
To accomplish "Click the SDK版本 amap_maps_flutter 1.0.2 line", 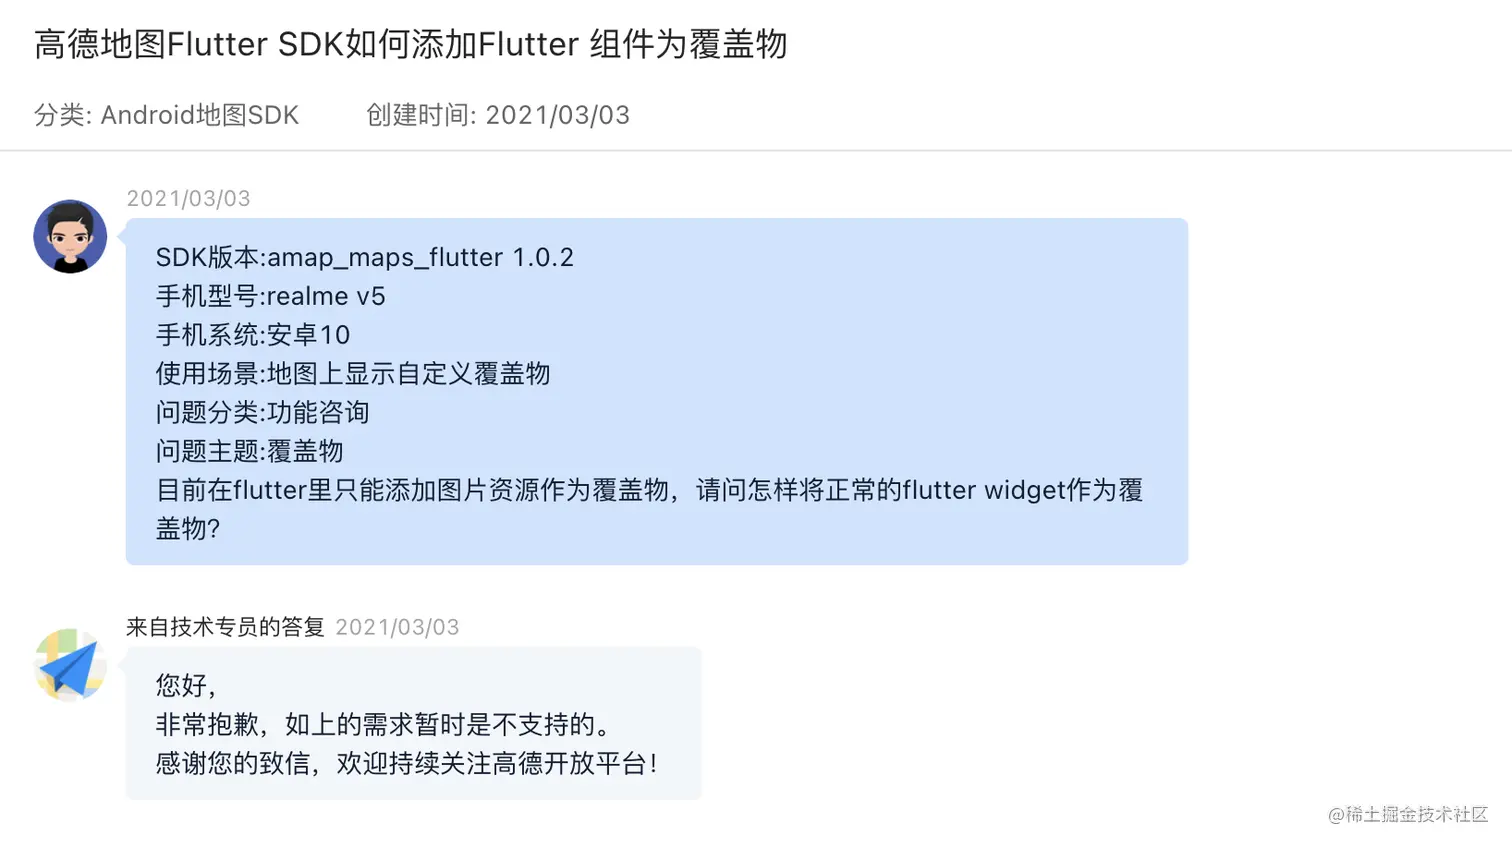I will coord(365,257).
